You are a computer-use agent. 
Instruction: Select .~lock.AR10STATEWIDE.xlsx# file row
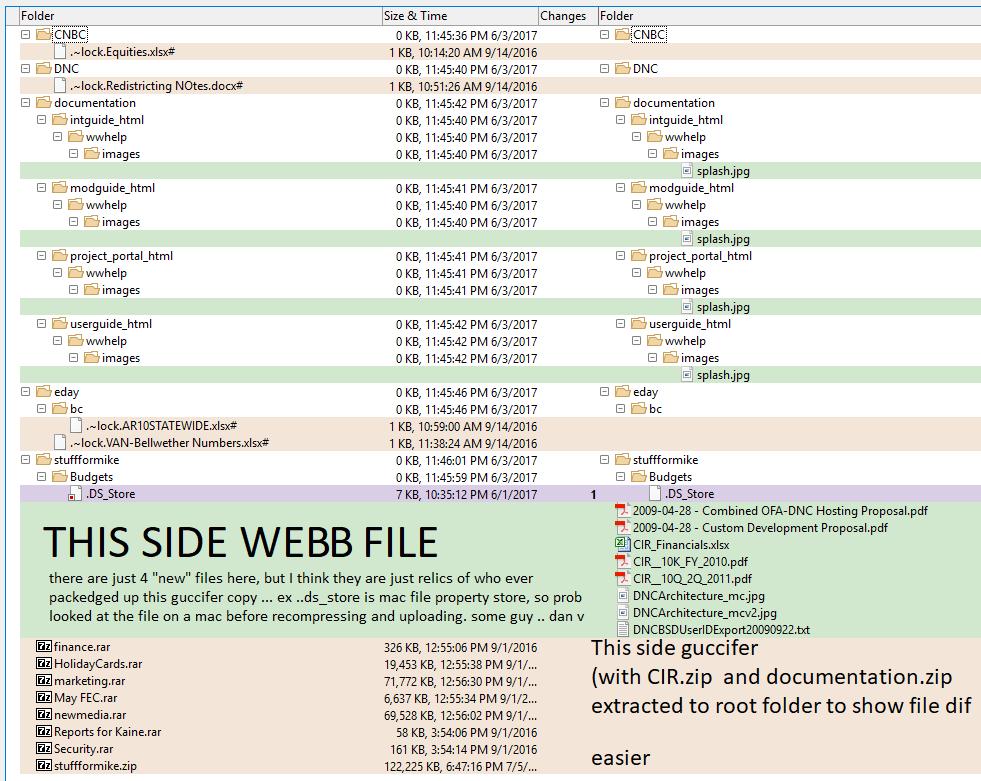click(279, 426)
